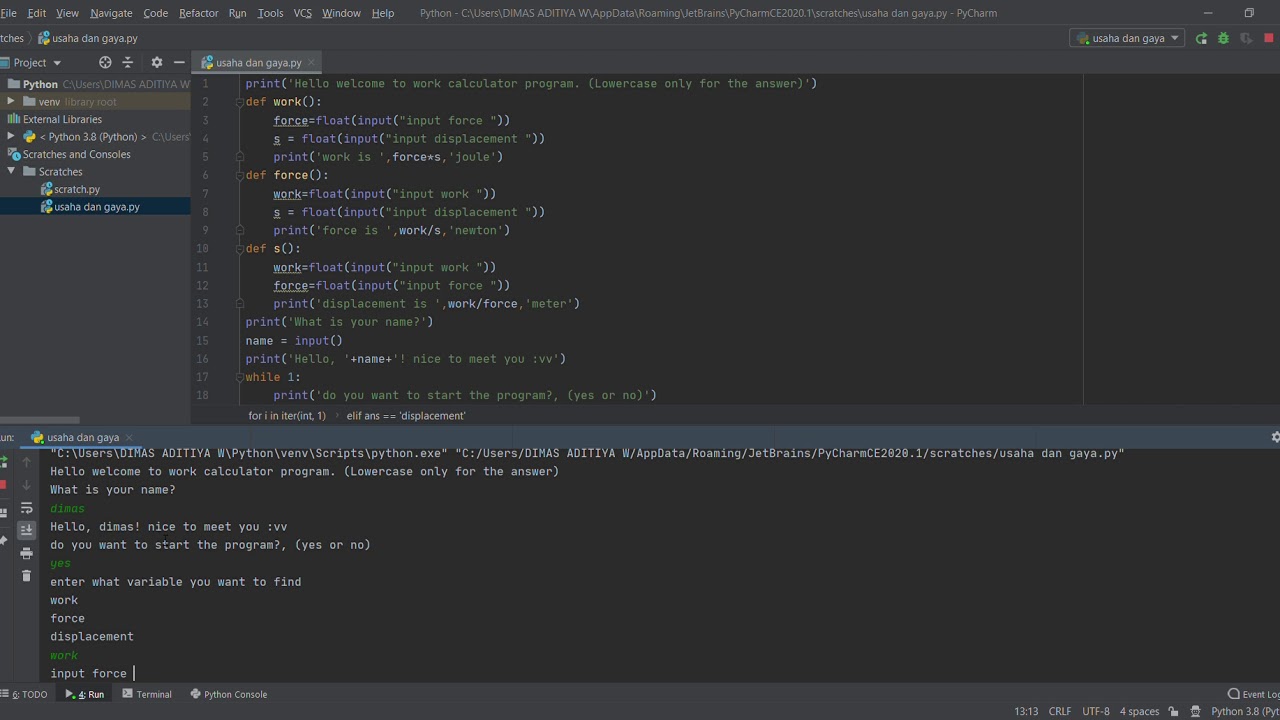
Task: Select the 4: Run tool window button
Action: (85, 694)
